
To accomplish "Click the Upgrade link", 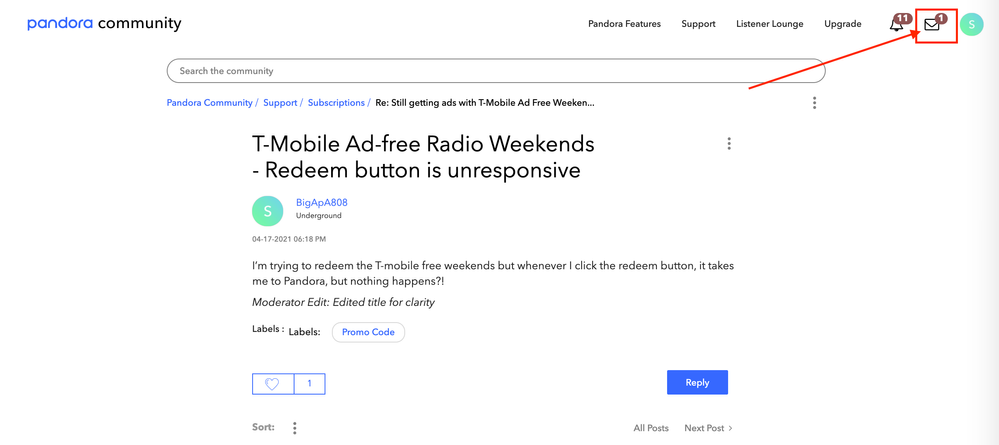I will point(842,24).
